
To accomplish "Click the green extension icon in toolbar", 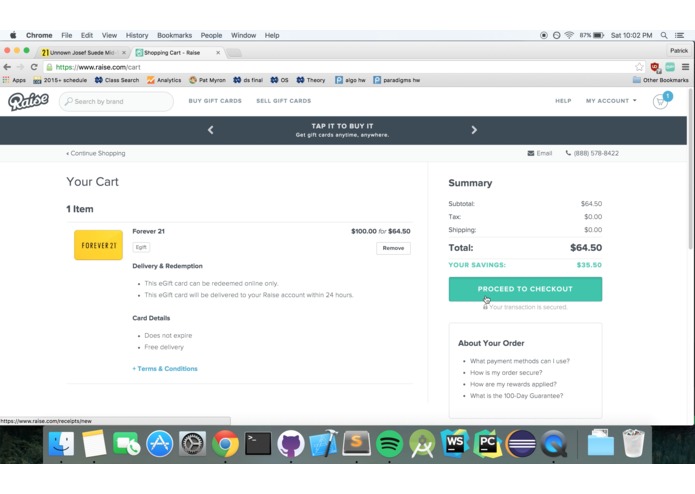I will pyautogui.click(x=670, y=67).
